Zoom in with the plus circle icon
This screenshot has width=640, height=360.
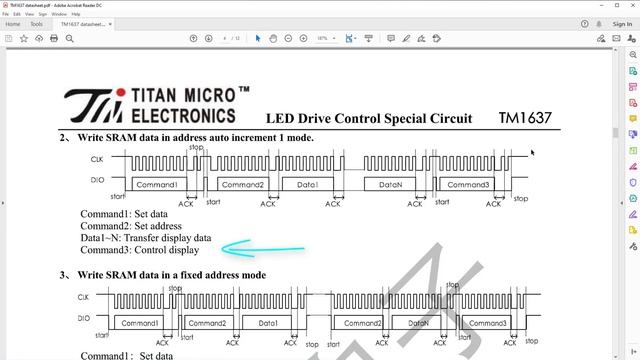303,38
